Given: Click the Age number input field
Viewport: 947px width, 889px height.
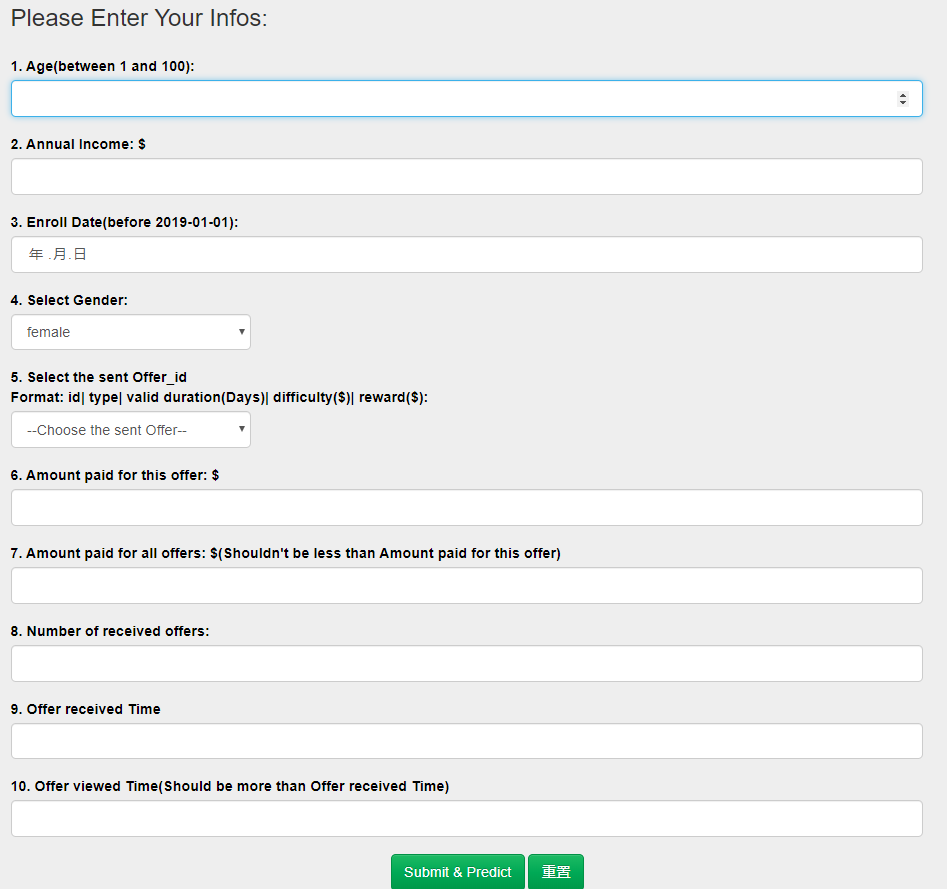Looking at the screenshot, I should pos(466,98).
